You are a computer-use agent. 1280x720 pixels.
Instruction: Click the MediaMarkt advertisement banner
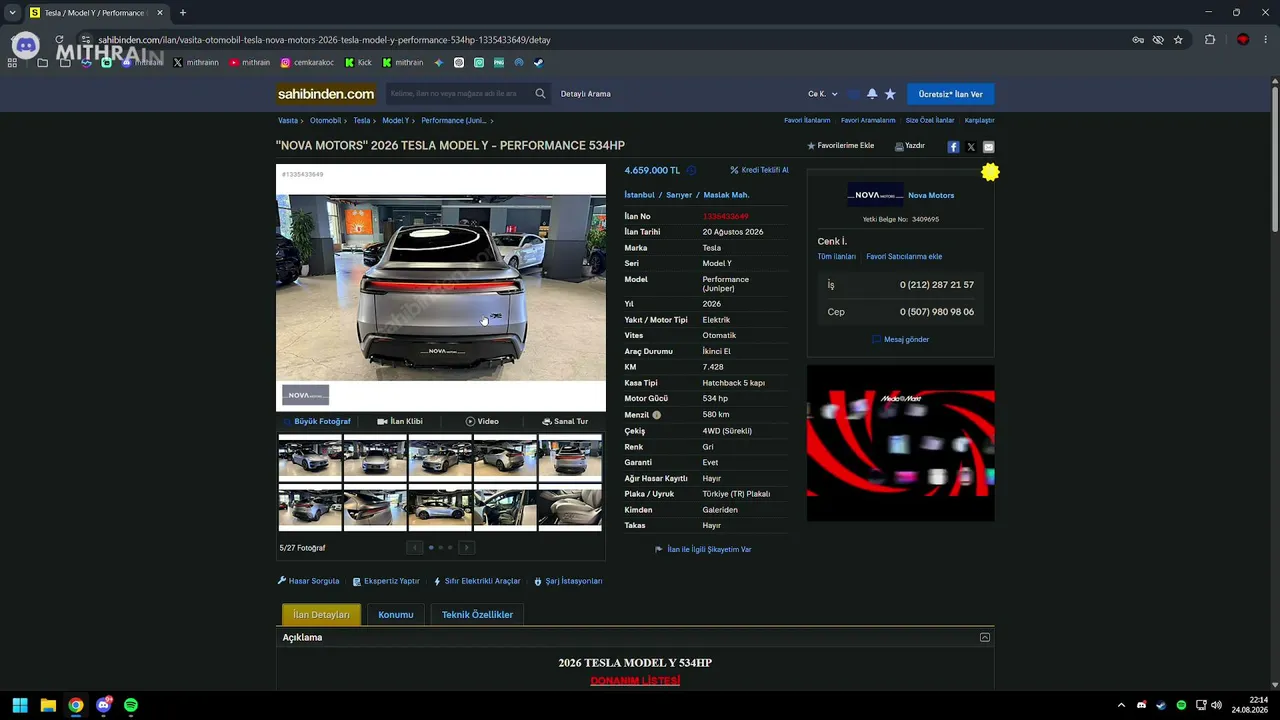point(901,443)
